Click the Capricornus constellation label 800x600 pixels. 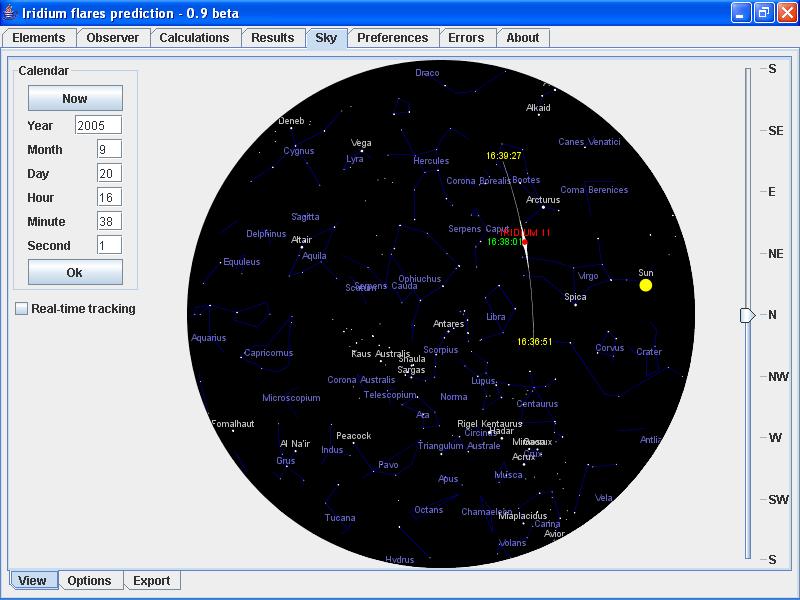coord(268,353)
